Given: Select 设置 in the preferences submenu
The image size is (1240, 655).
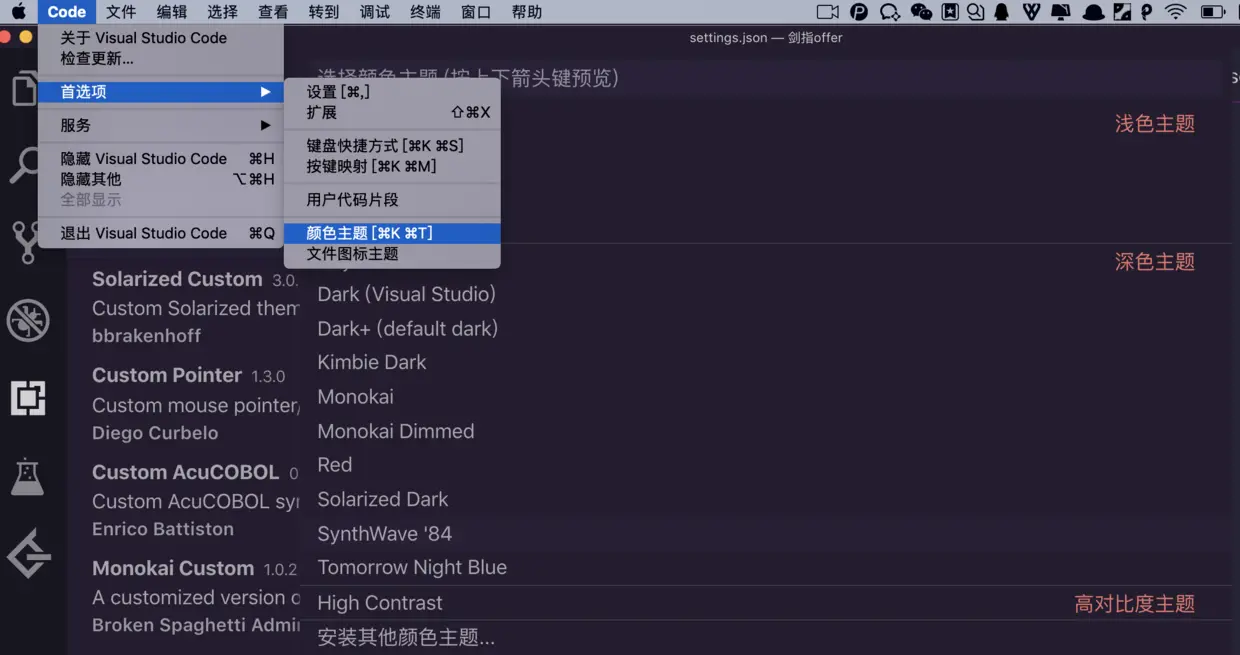Looking at the screenshot, I should click(x=392, y=92).
